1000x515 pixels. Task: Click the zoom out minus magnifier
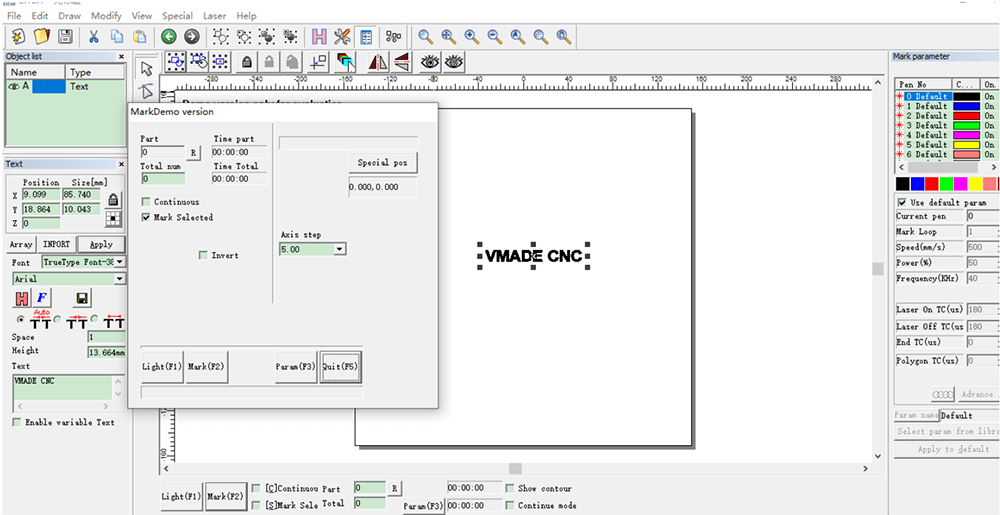[x=494, y=36]
